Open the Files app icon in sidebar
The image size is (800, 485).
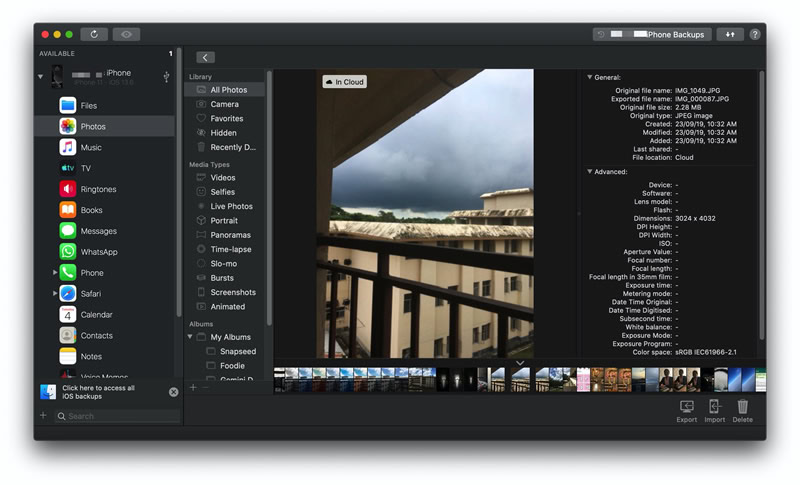67,106
